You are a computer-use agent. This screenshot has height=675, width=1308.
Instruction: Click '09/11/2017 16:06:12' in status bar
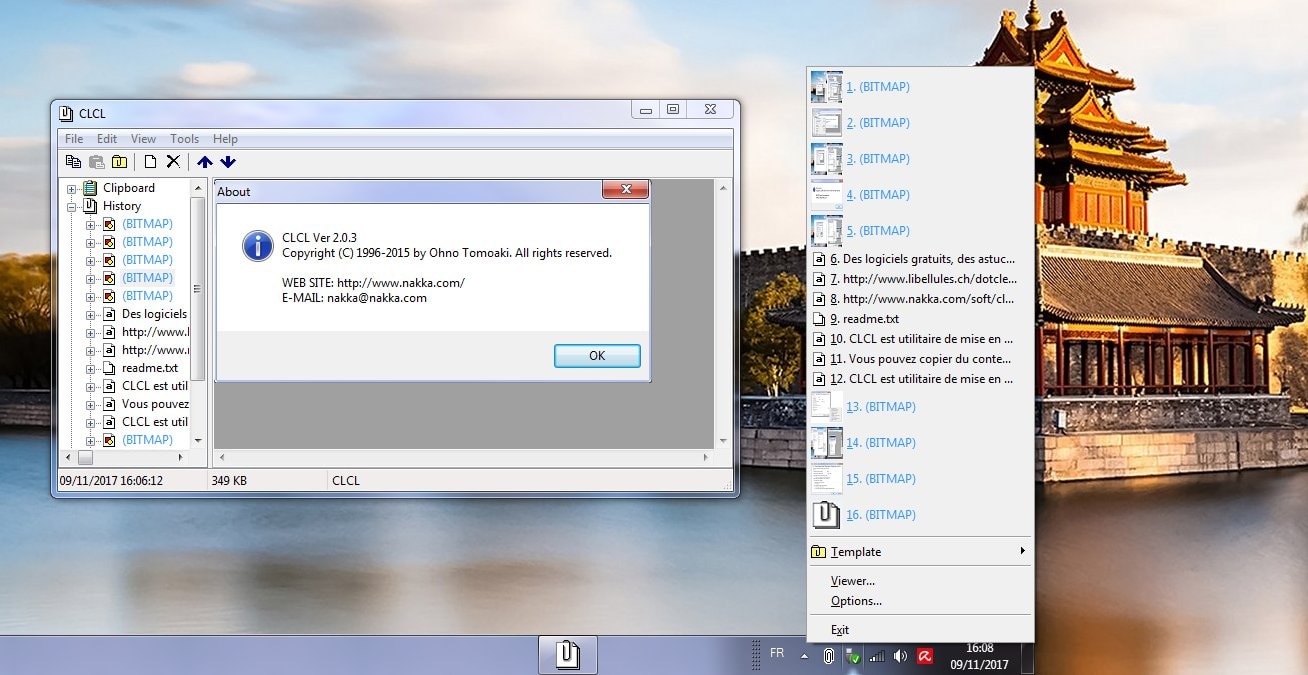(x=111, y=481)
